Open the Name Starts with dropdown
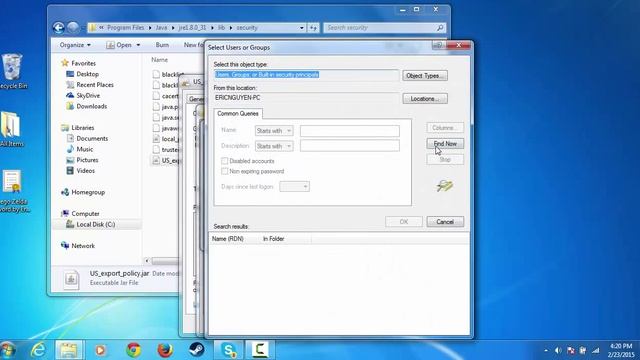The width and height of the screenshot is (640, 360). [x=274, y=131]
